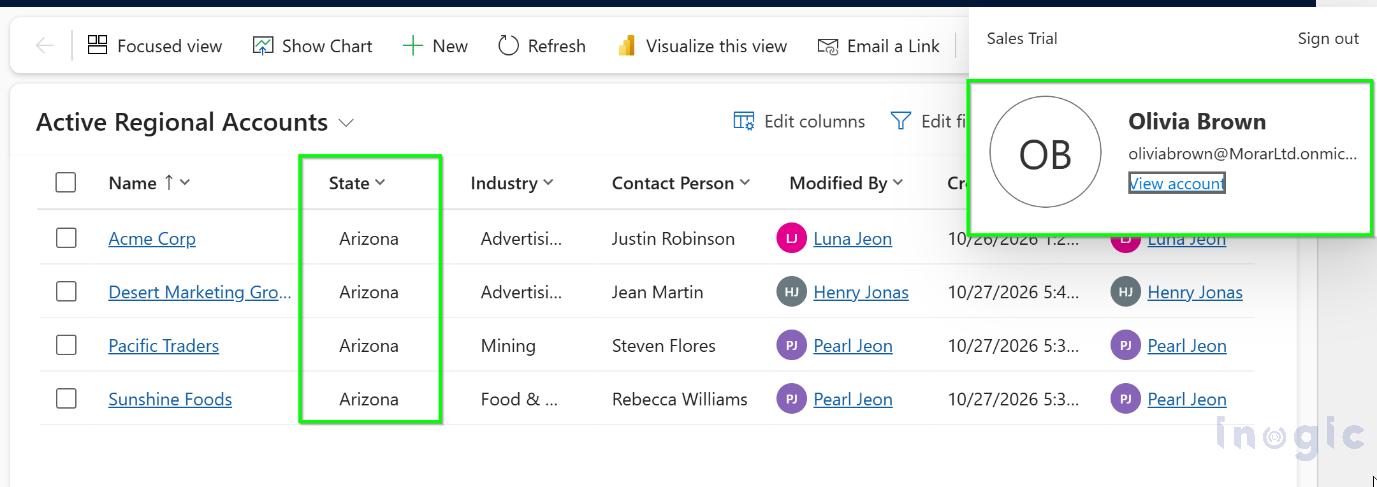Open the Acme Corp account

(x=152, y=239)
